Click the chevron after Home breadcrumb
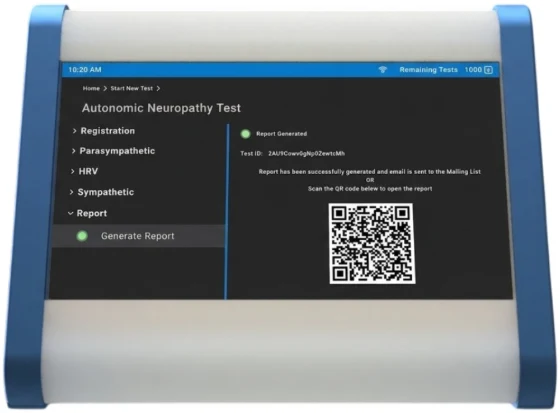The width and height of the screenshot is (560, 413). pyautogui.click(x=105, y=88)
